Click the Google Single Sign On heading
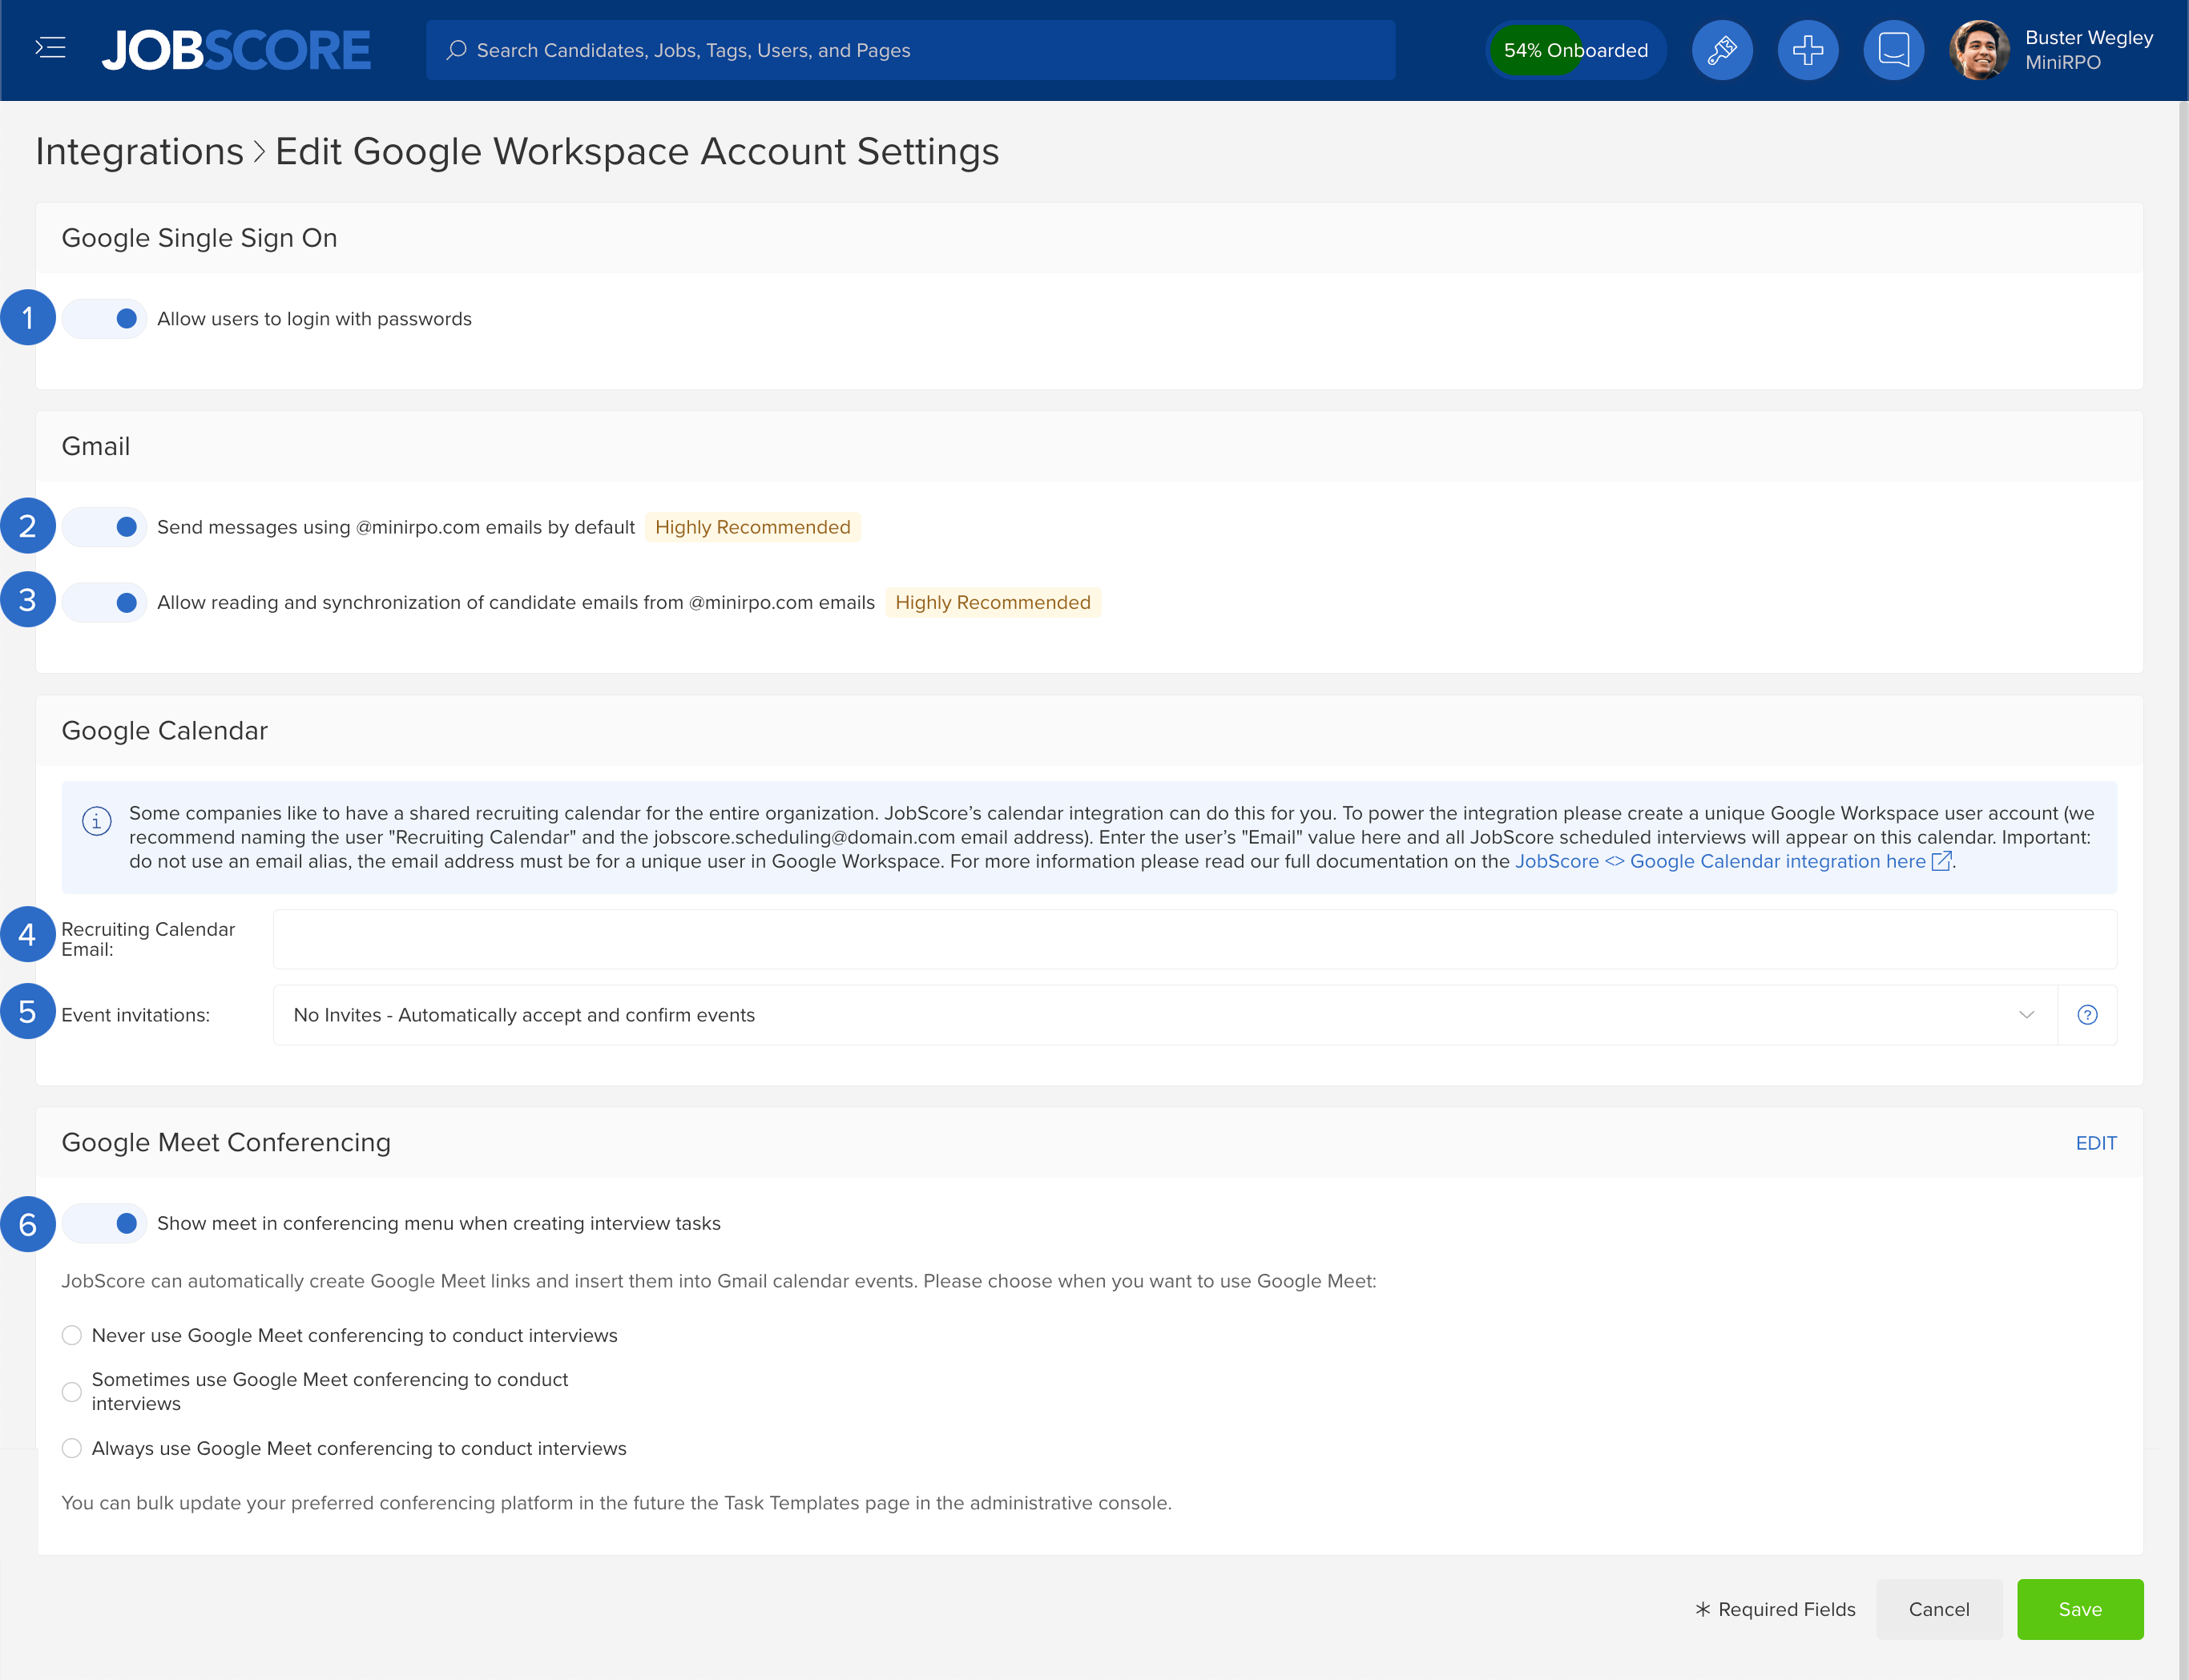Viewport: 2189px width, 1680px height. 199,238
